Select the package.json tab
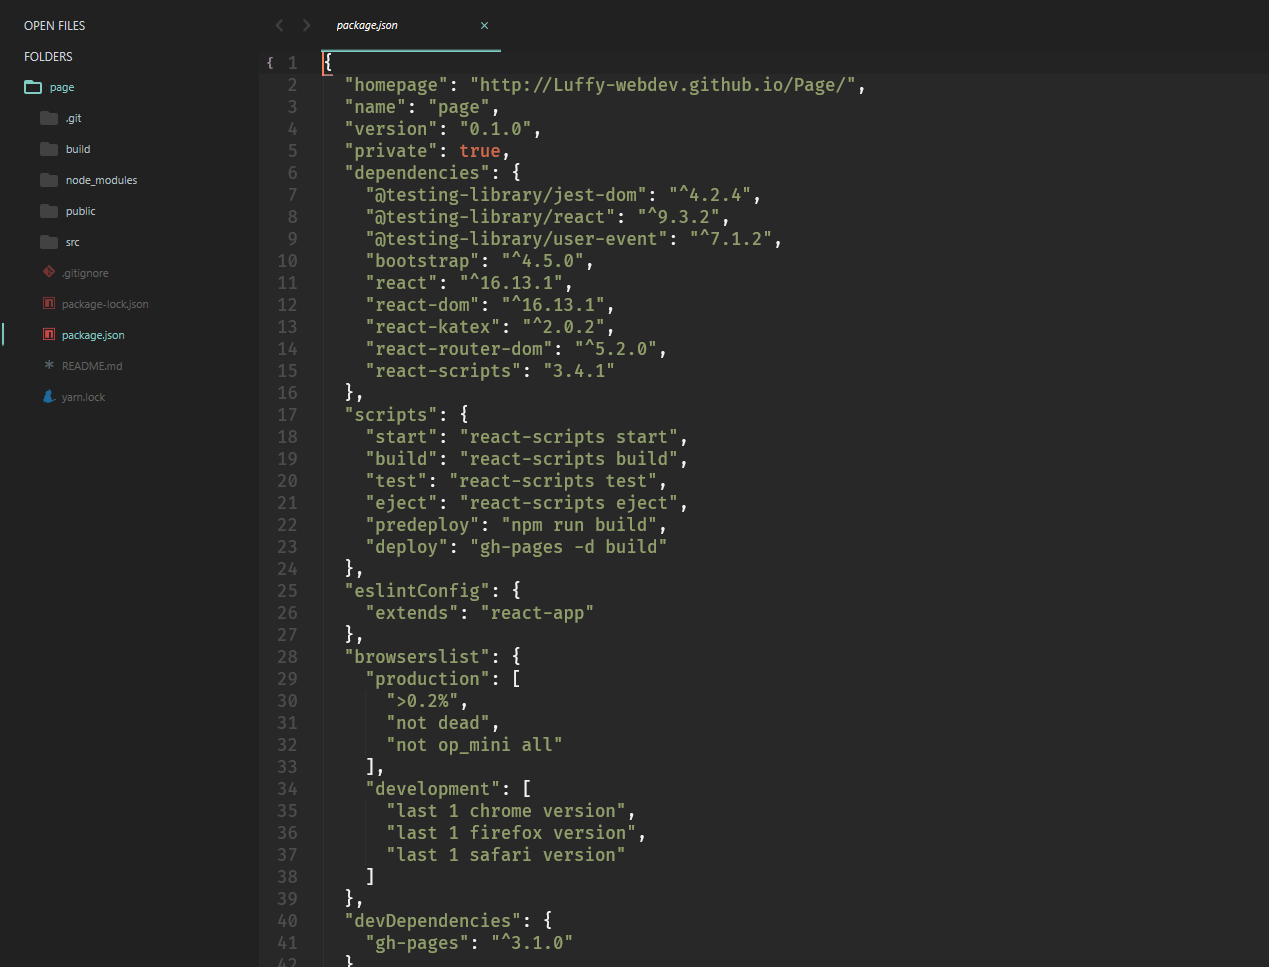Screen dimensions: 1269x967 [367, 25]
